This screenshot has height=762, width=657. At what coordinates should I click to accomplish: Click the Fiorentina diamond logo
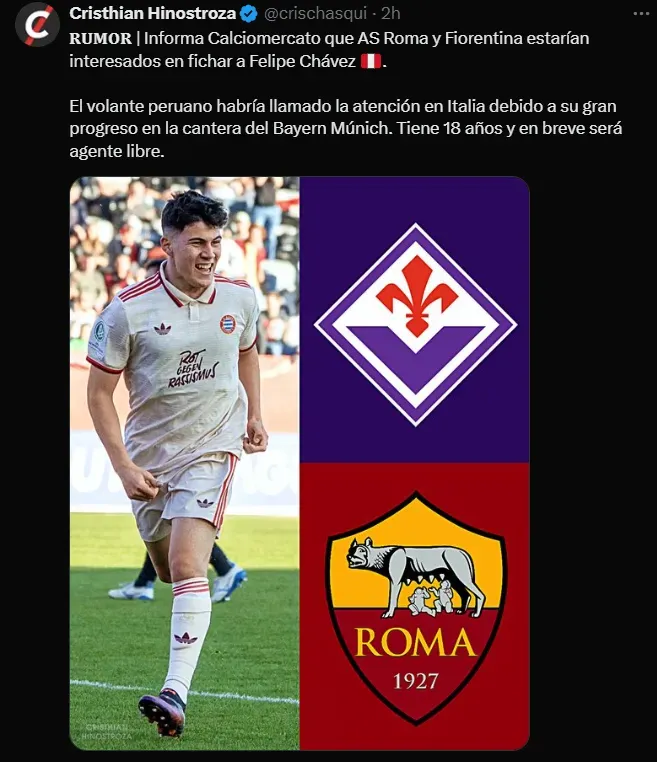click(415, 324)
